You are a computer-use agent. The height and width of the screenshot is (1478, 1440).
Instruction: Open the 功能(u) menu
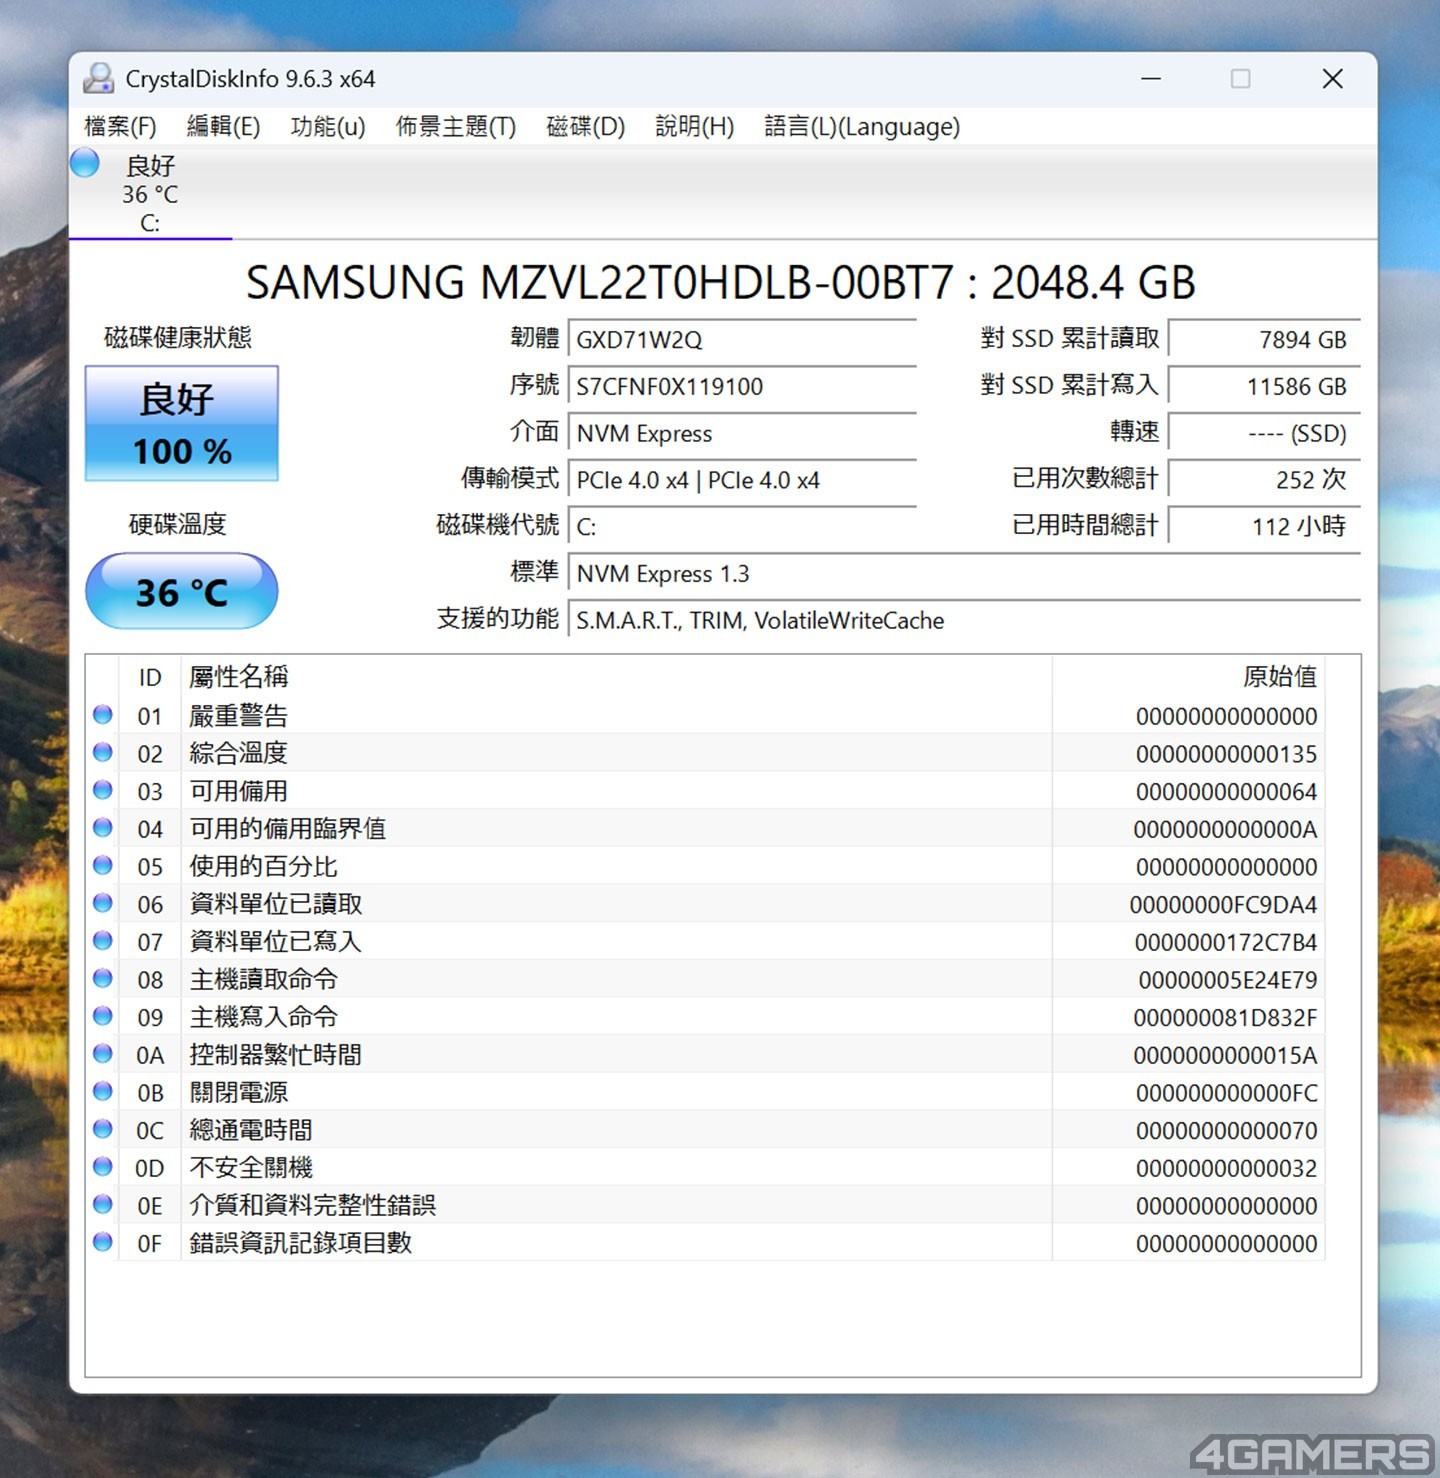(328, 127)
